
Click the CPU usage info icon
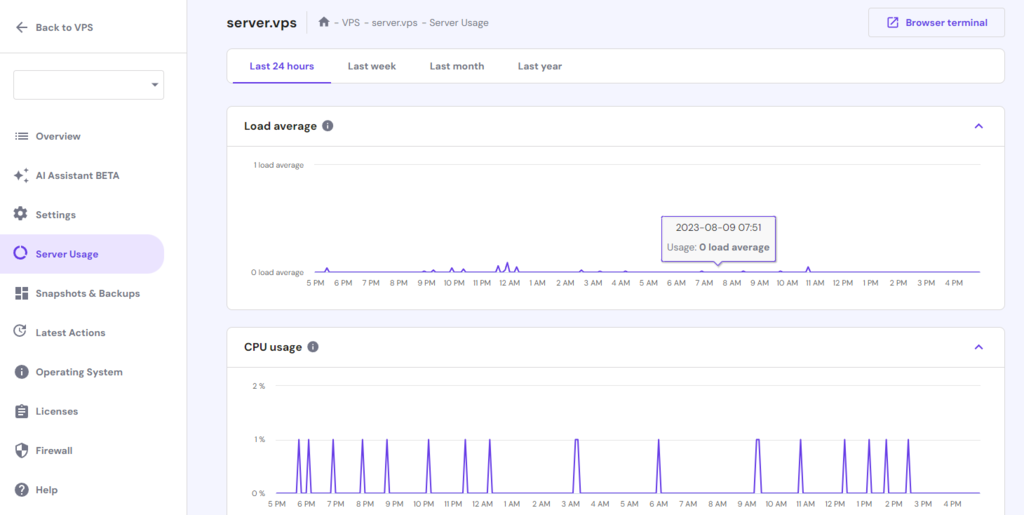coord(313,347)
